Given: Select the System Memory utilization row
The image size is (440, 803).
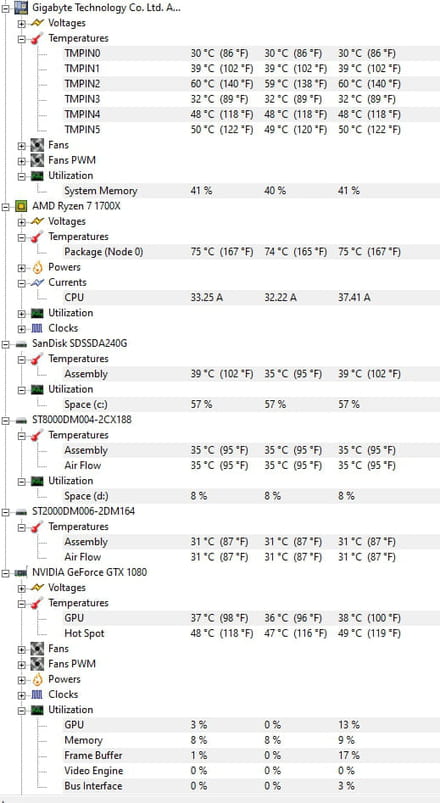Looking at the screenshot, I should (251, 191).
